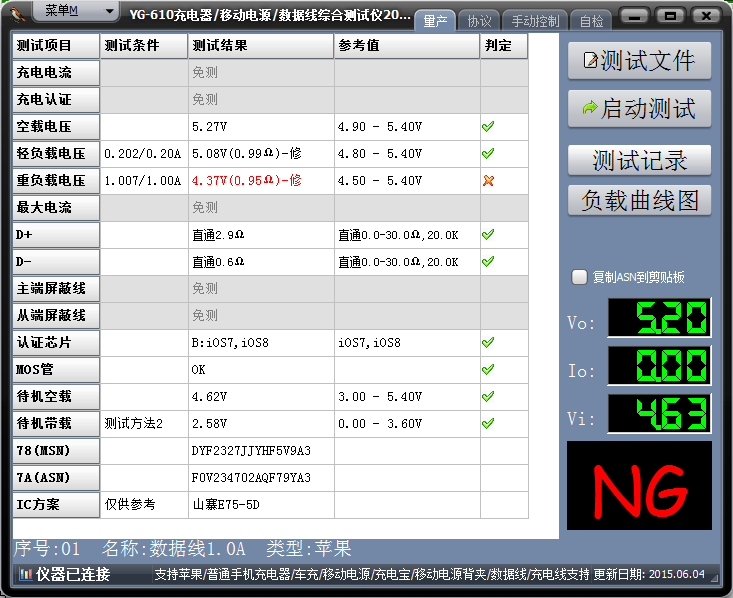
Task: Maximize the YG-610 window
Action: 670,16
